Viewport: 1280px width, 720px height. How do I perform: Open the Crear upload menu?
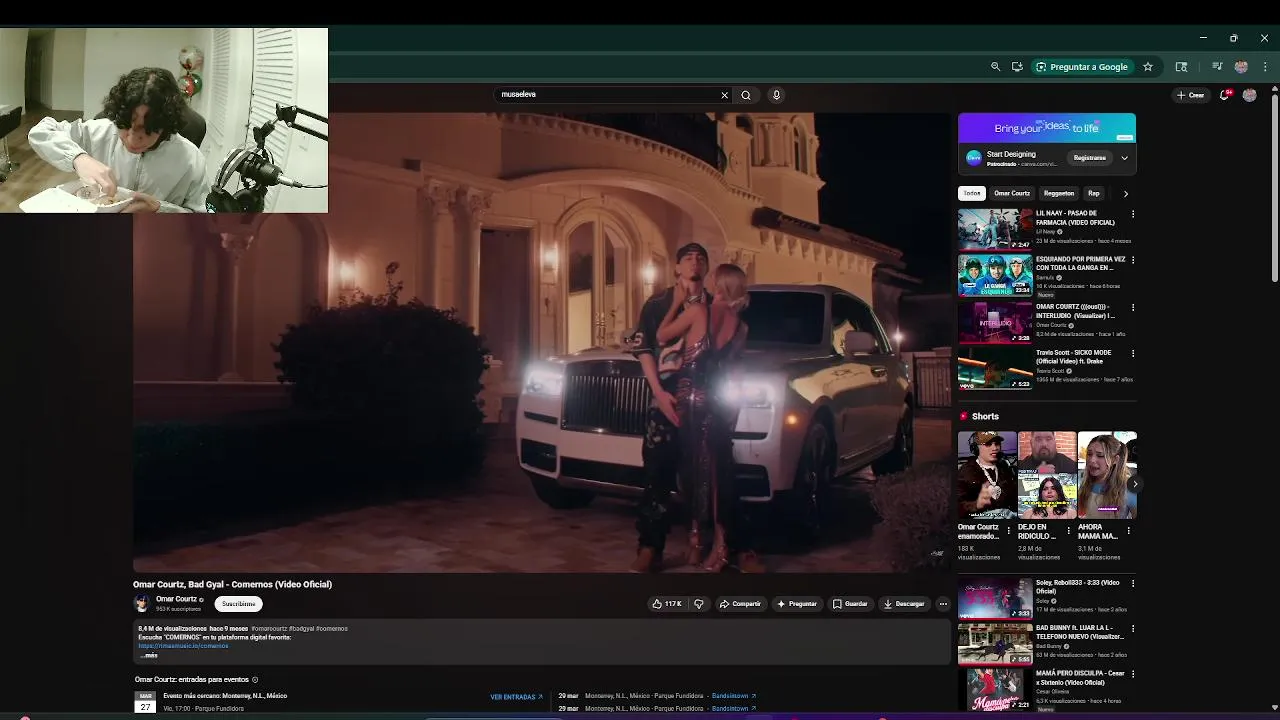pyautogui.click(x=1190, y=95)
